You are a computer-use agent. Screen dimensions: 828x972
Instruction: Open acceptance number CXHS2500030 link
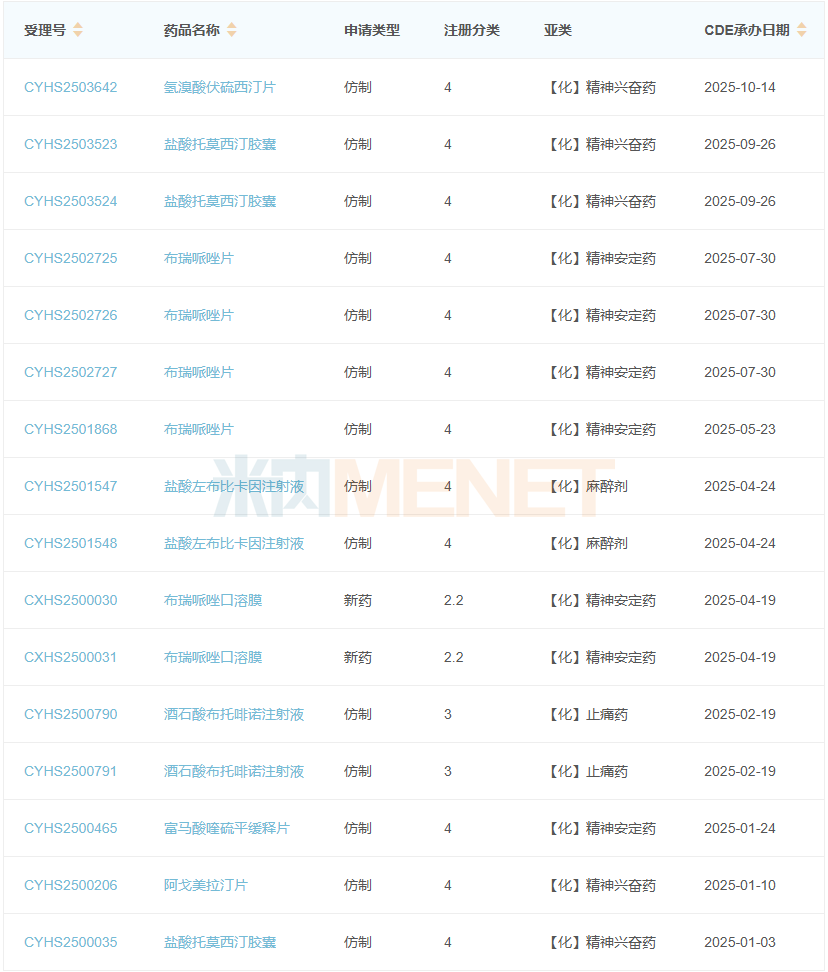70,600
